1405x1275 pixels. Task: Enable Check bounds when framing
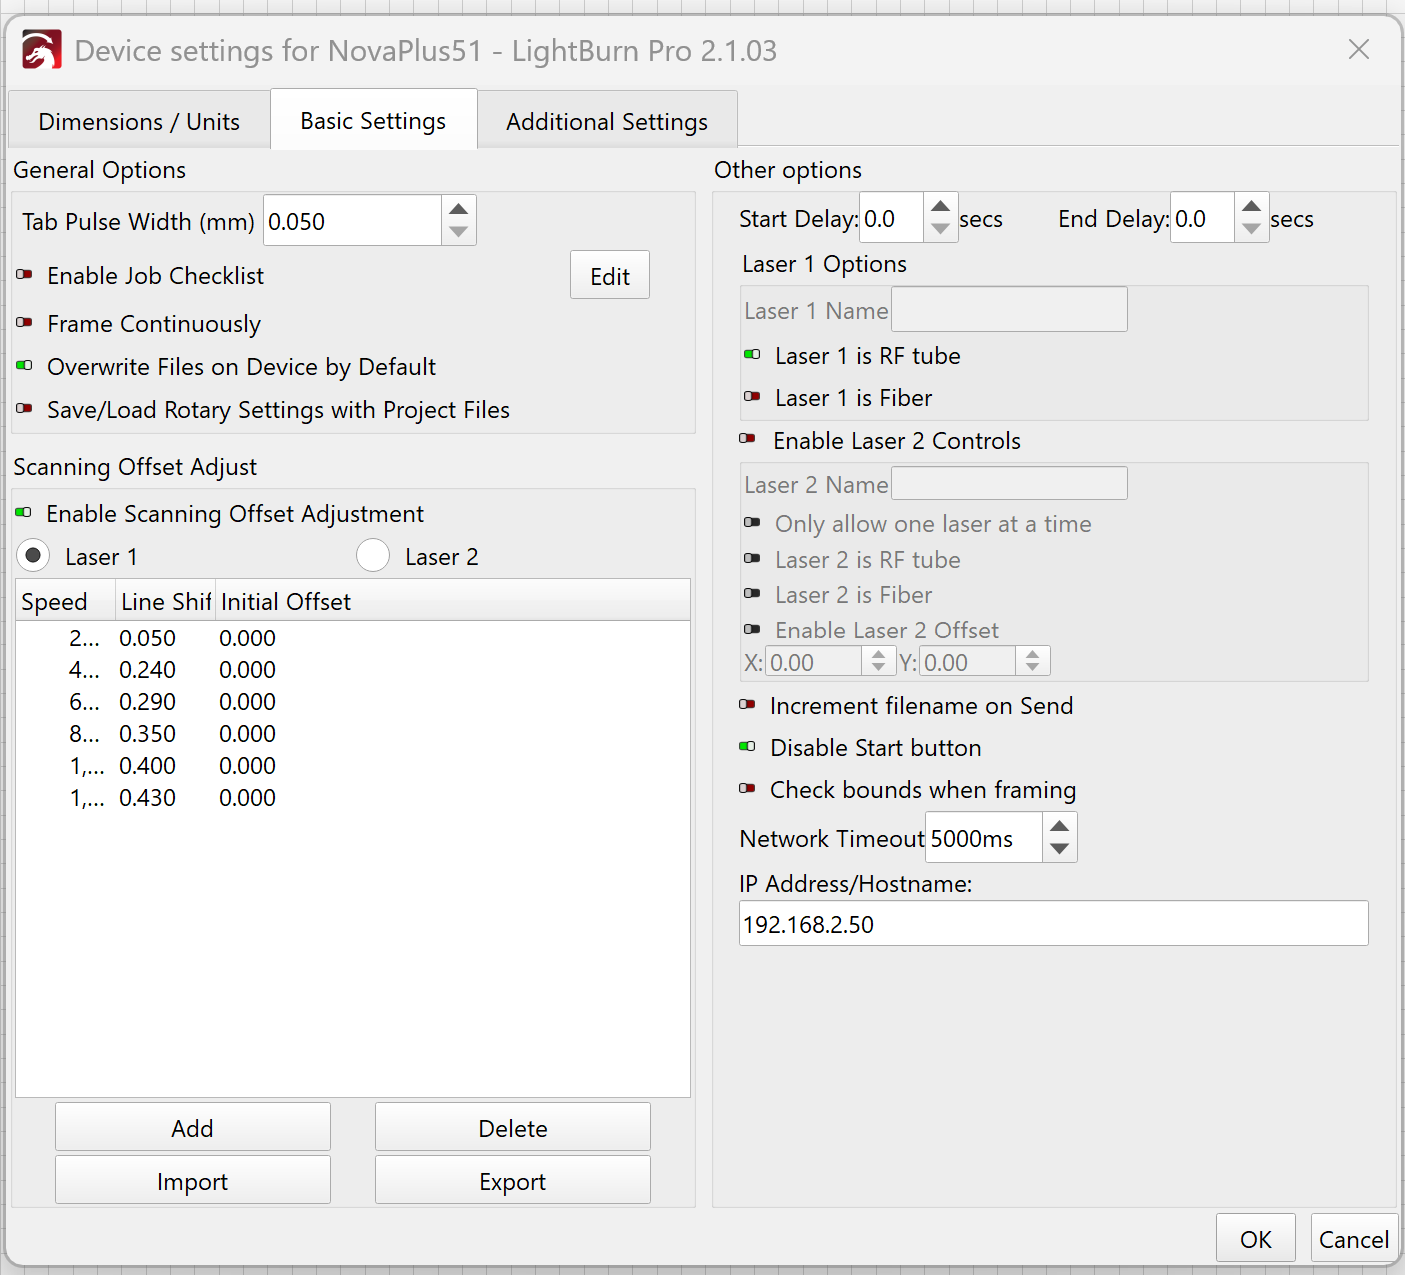[x=748, y=789]
